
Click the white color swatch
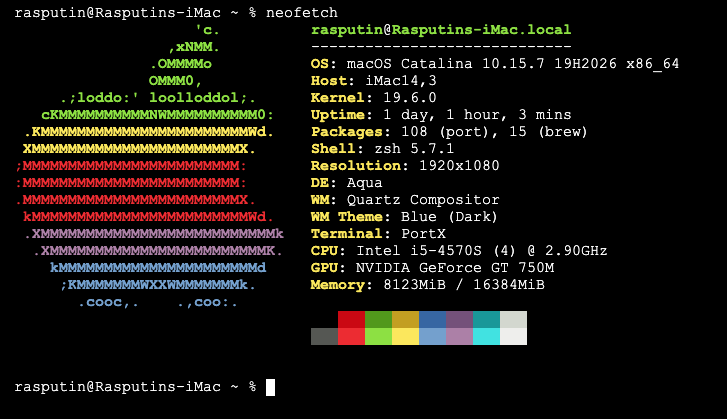pos(513,337)
